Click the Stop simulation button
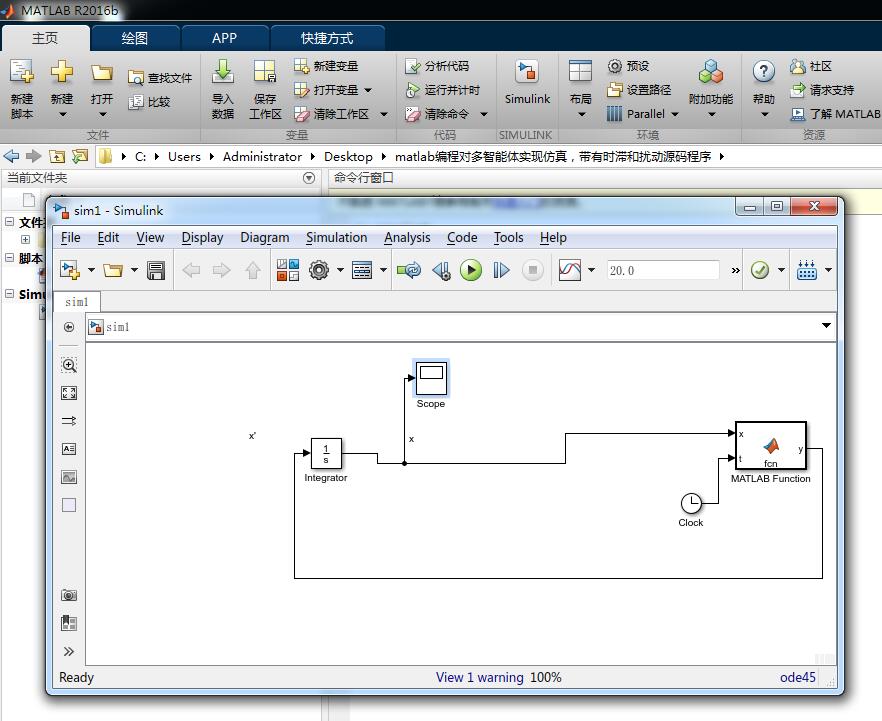Viewport: 882px width, 721px height. click(532, 271)
